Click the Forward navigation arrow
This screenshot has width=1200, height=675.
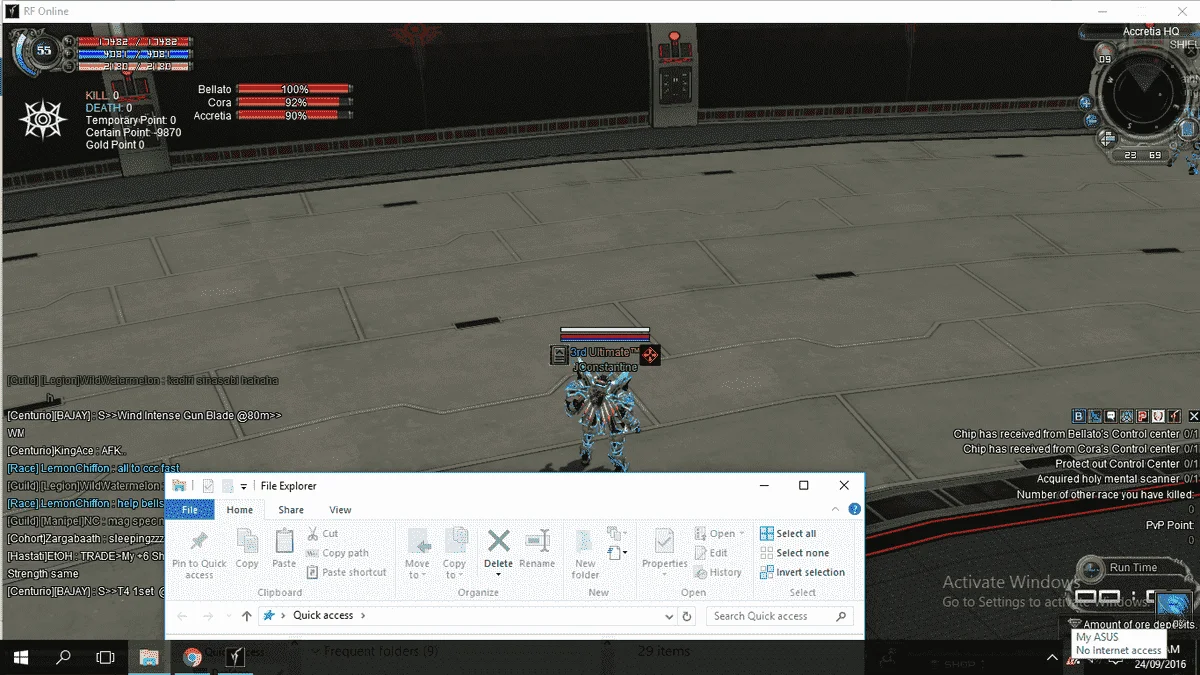tap(208, 616)
